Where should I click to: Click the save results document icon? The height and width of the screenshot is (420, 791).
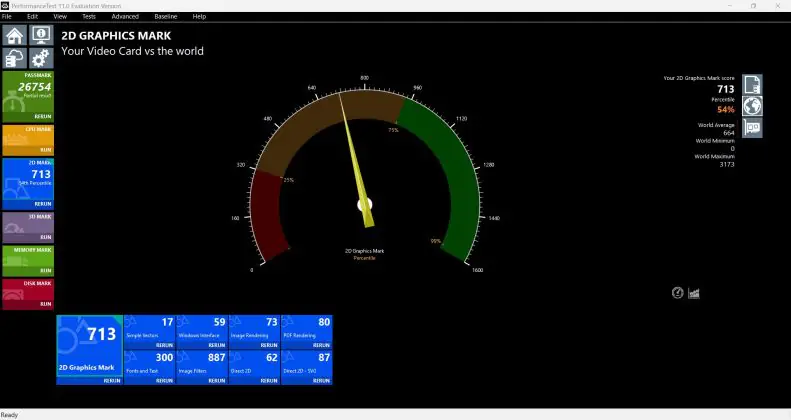click(752, 85)
